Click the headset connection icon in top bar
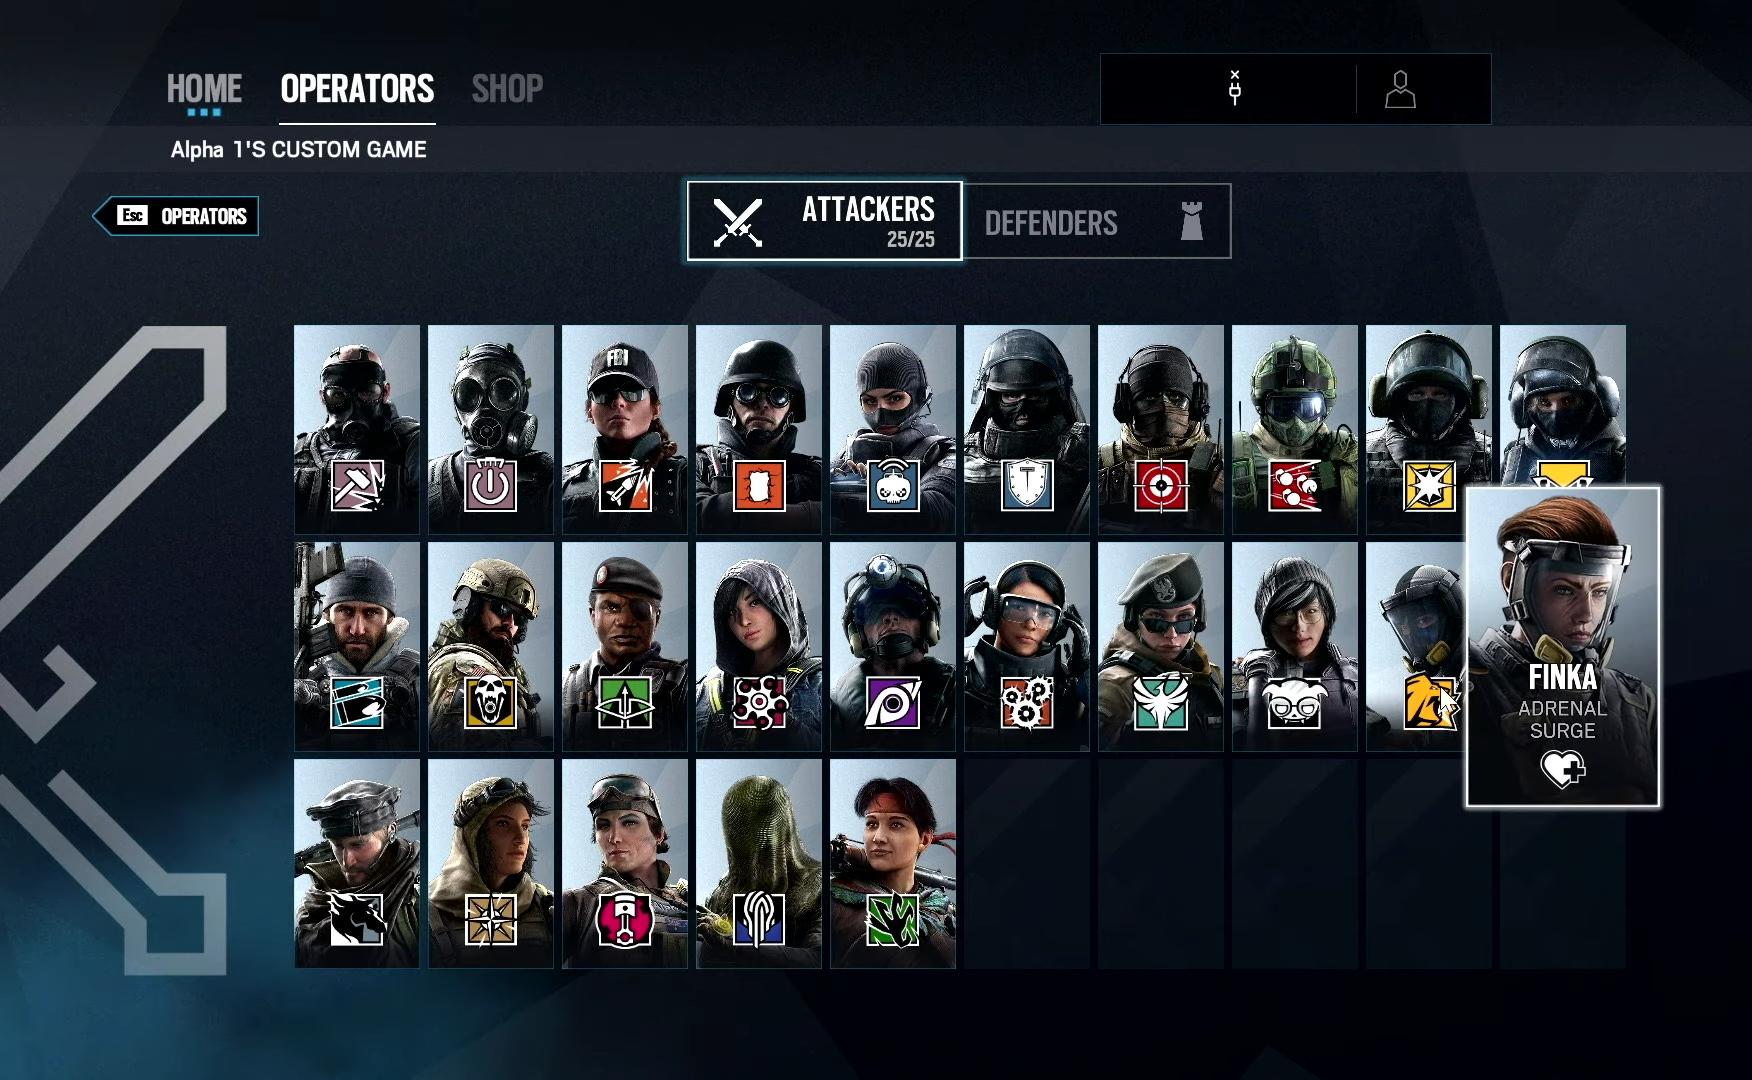This screenshot has width=1752, height=1080. pyautogui.click(x=1235, y=88)
